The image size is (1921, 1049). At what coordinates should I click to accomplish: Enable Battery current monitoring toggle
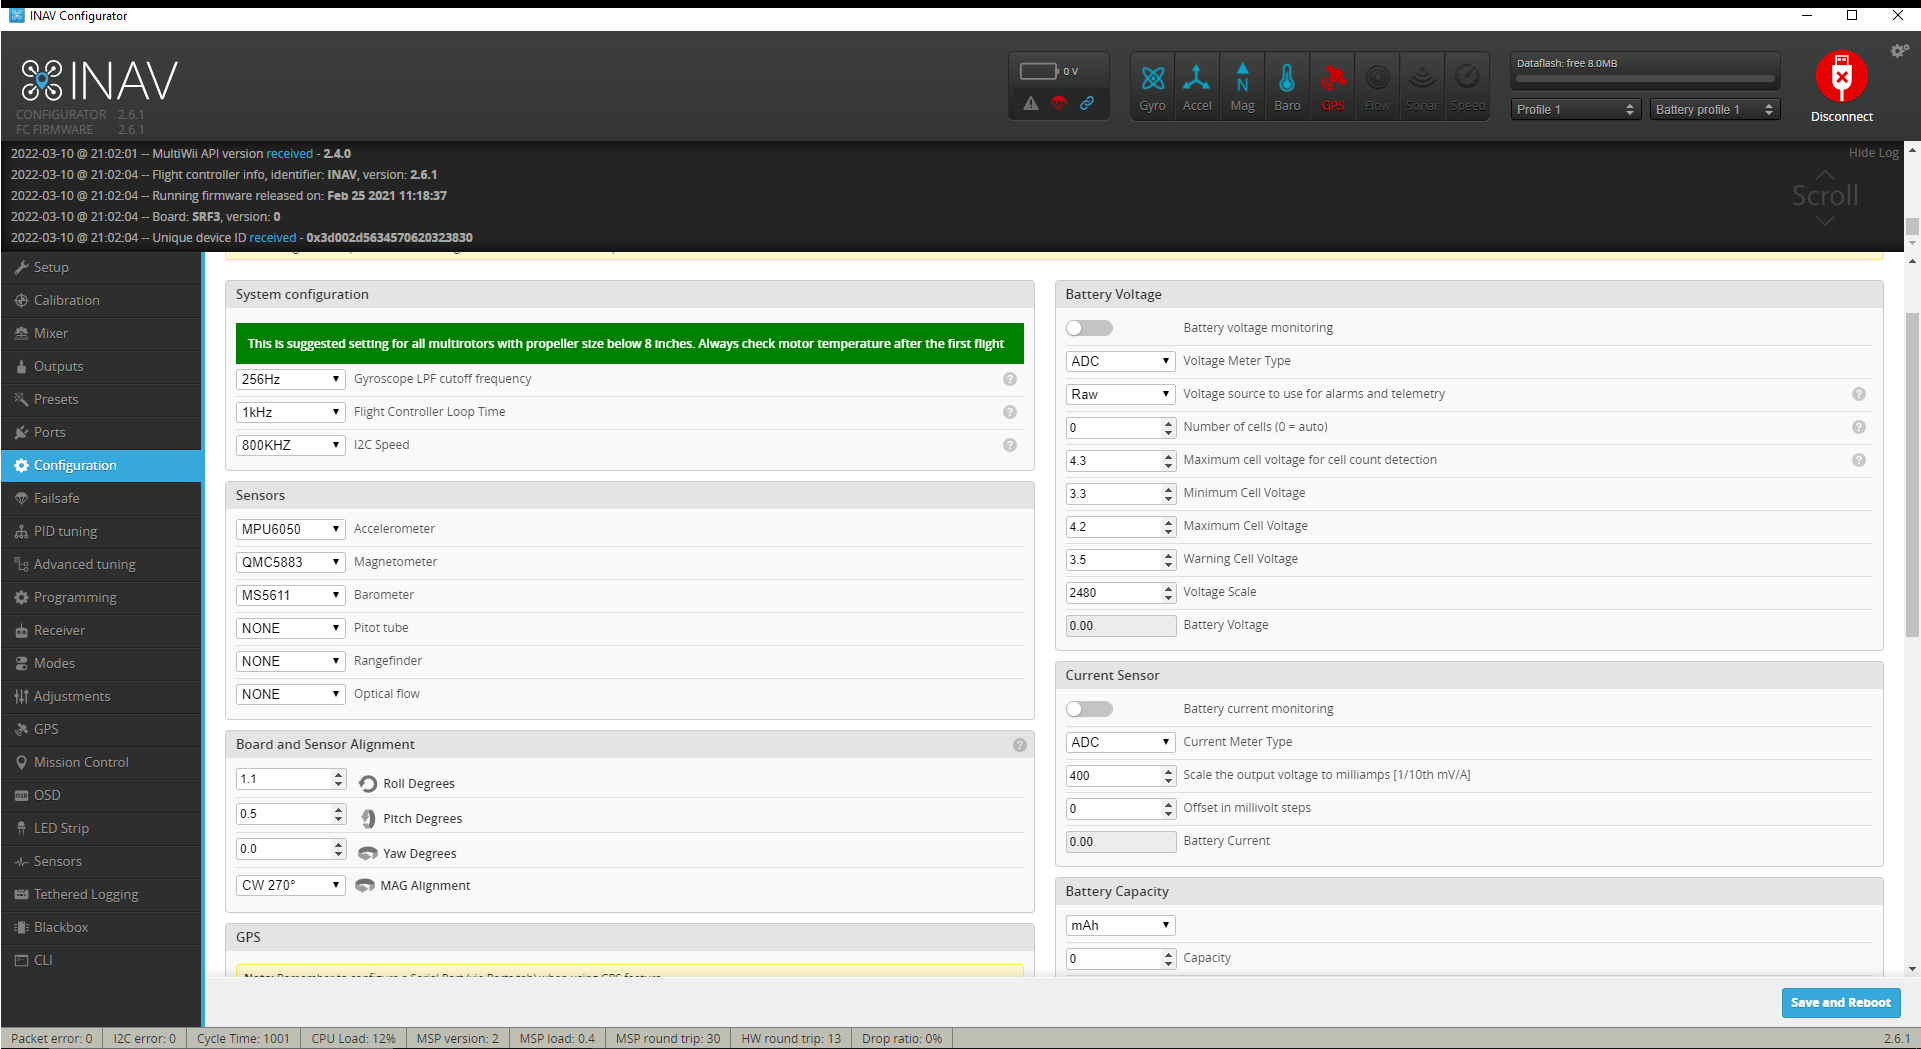[x=1089, y=709]
